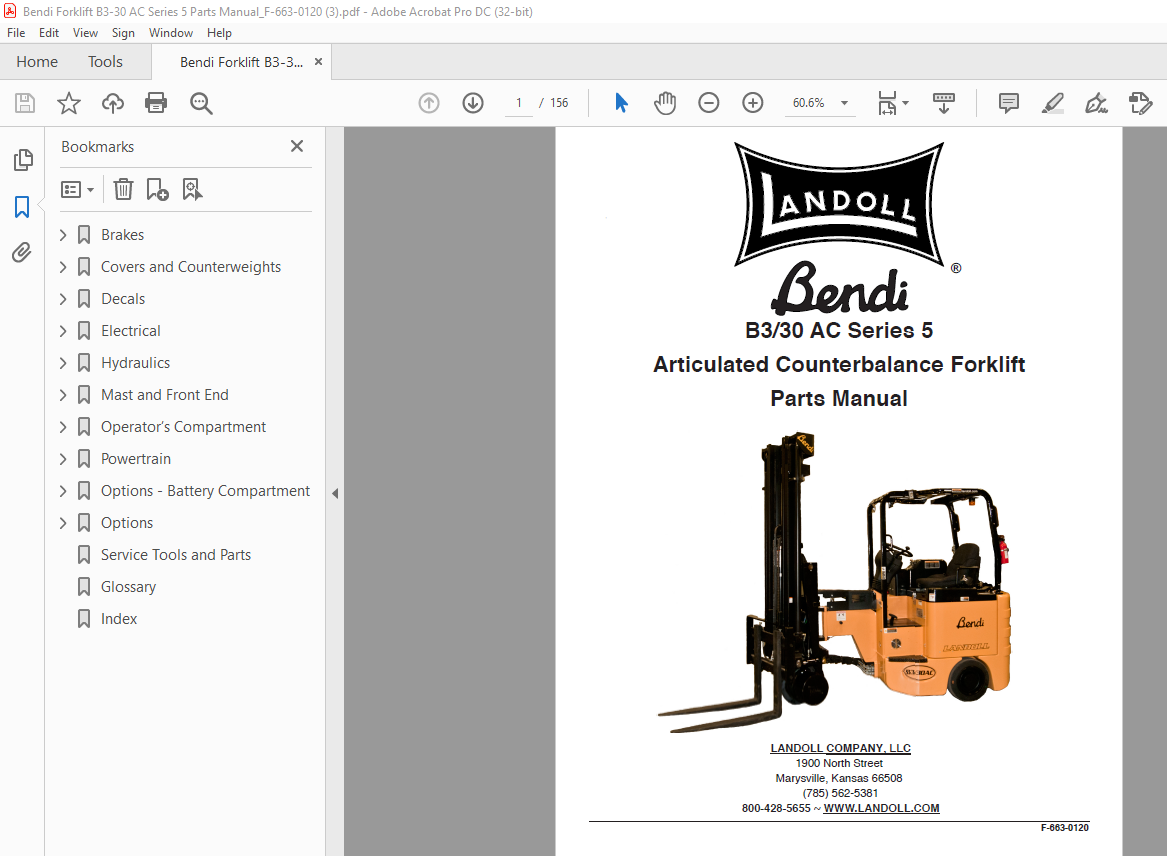Select the Highlight text pen tool

pos(1052,103)
